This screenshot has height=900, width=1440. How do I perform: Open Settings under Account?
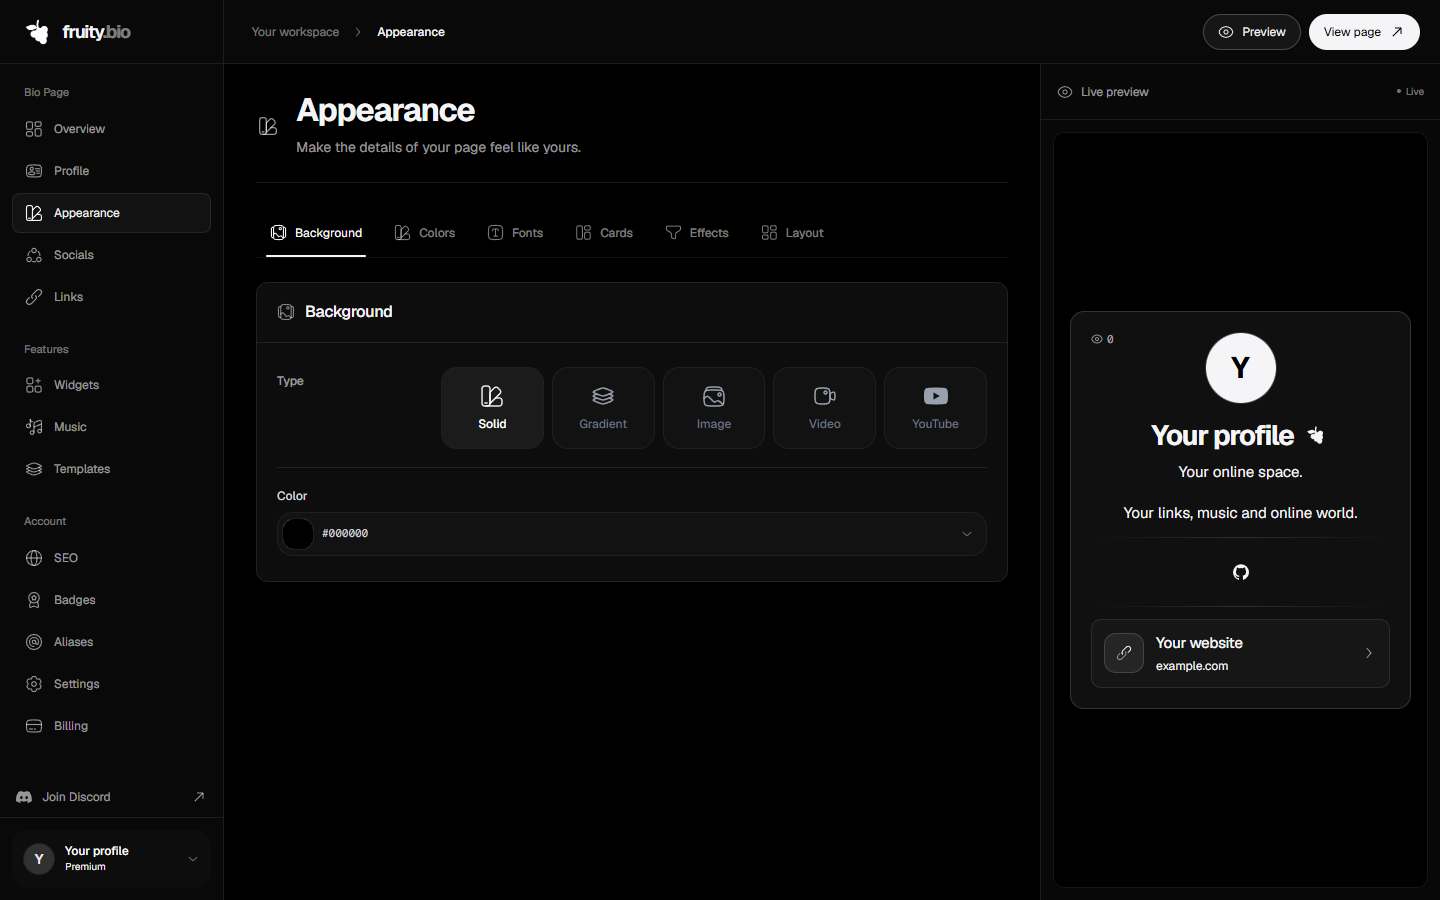pyautogui.click(x=111, y=684)
